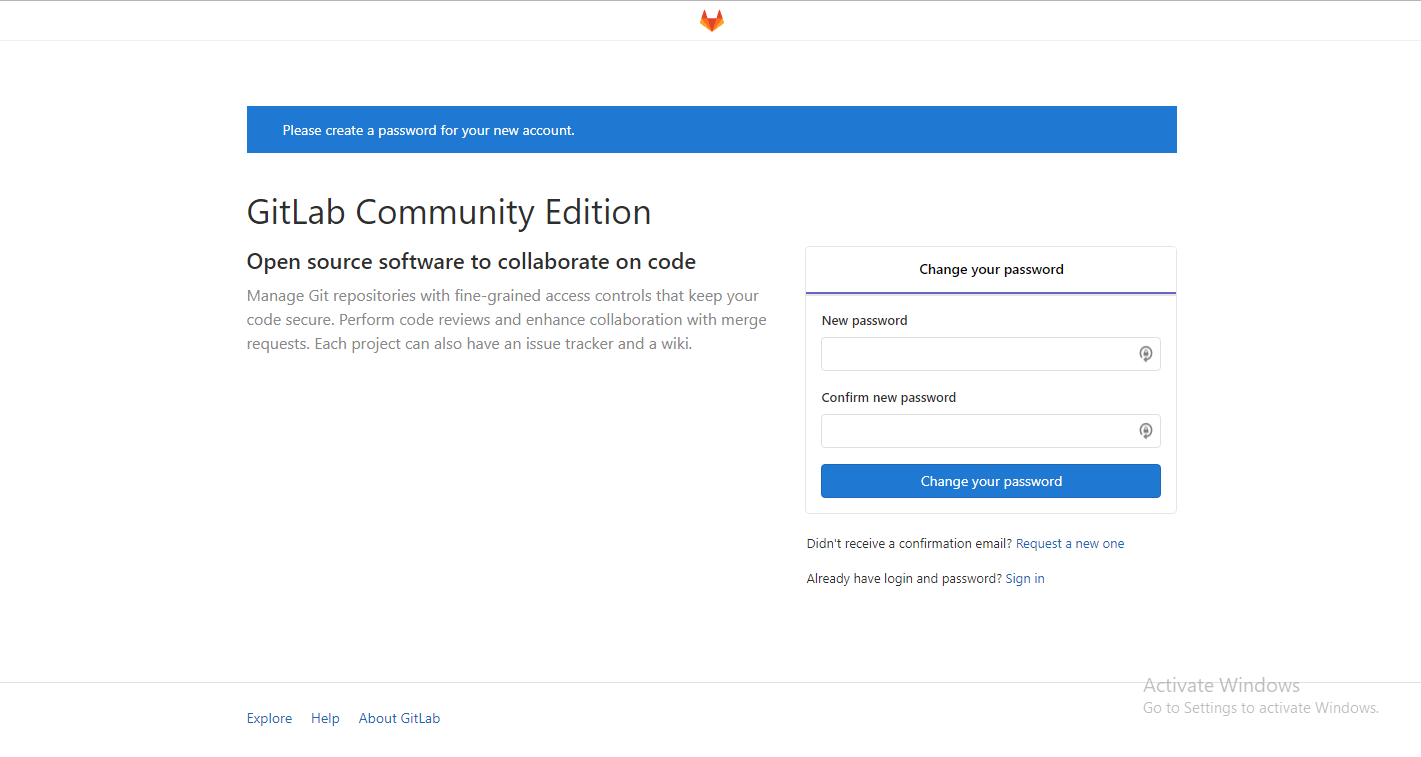
Task: Open the Request a new one link
Action: [1069, 543]
